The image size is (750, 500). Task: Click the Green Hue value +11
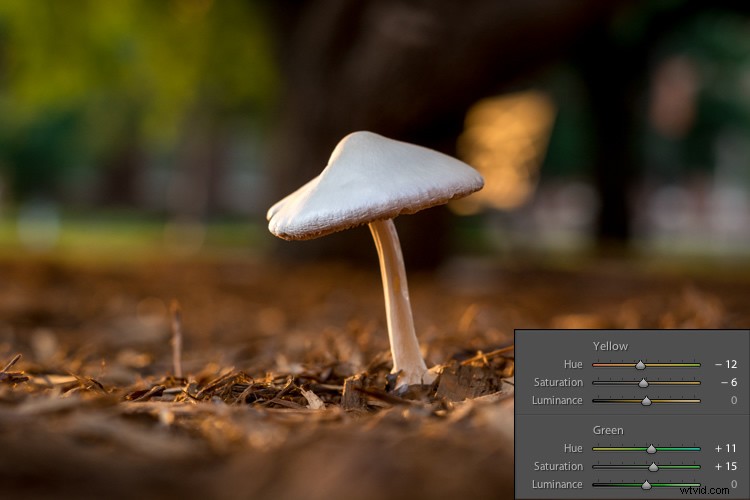[x=726, y=448]
